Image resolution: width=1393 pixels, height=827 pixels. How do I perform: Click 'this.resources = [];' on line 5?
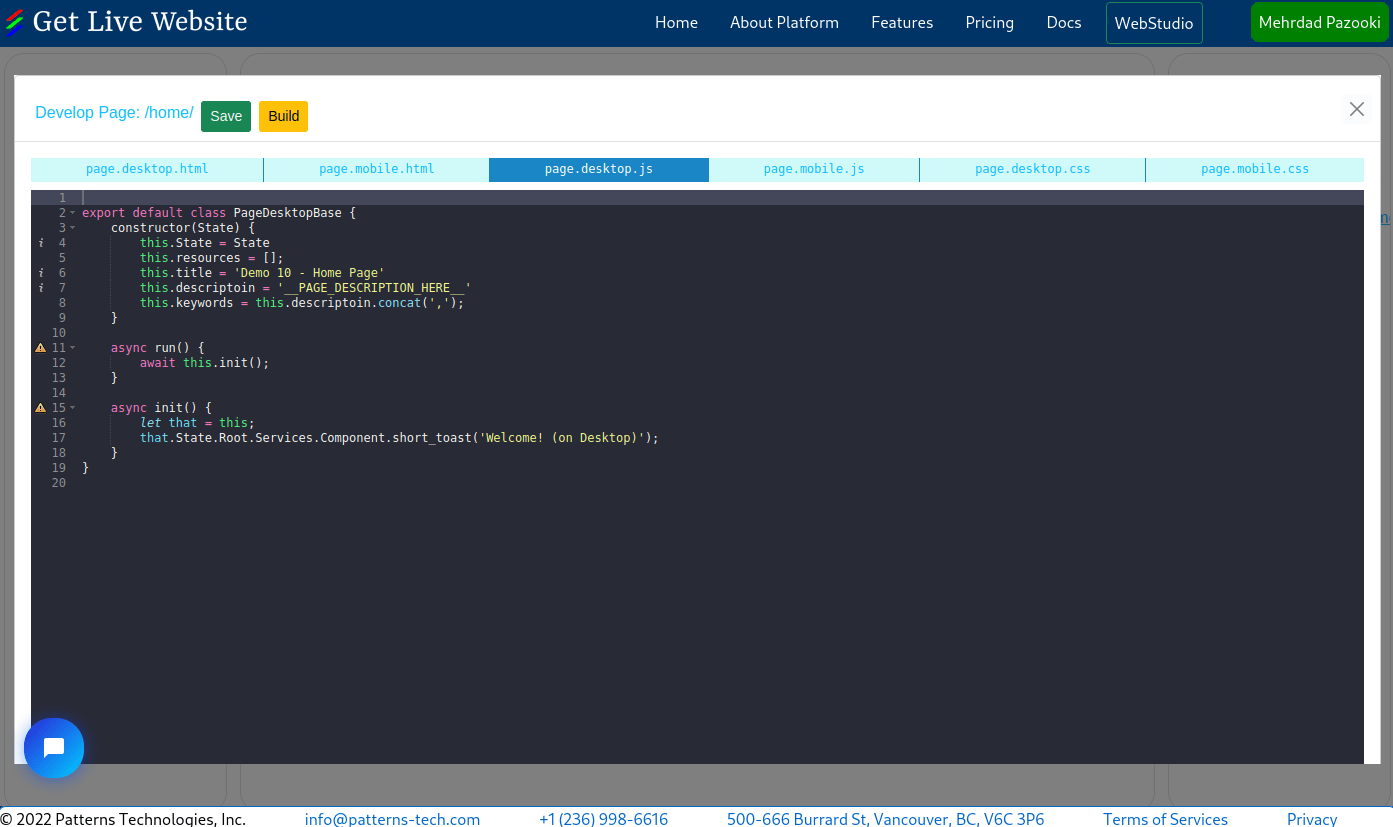(211, 258)
